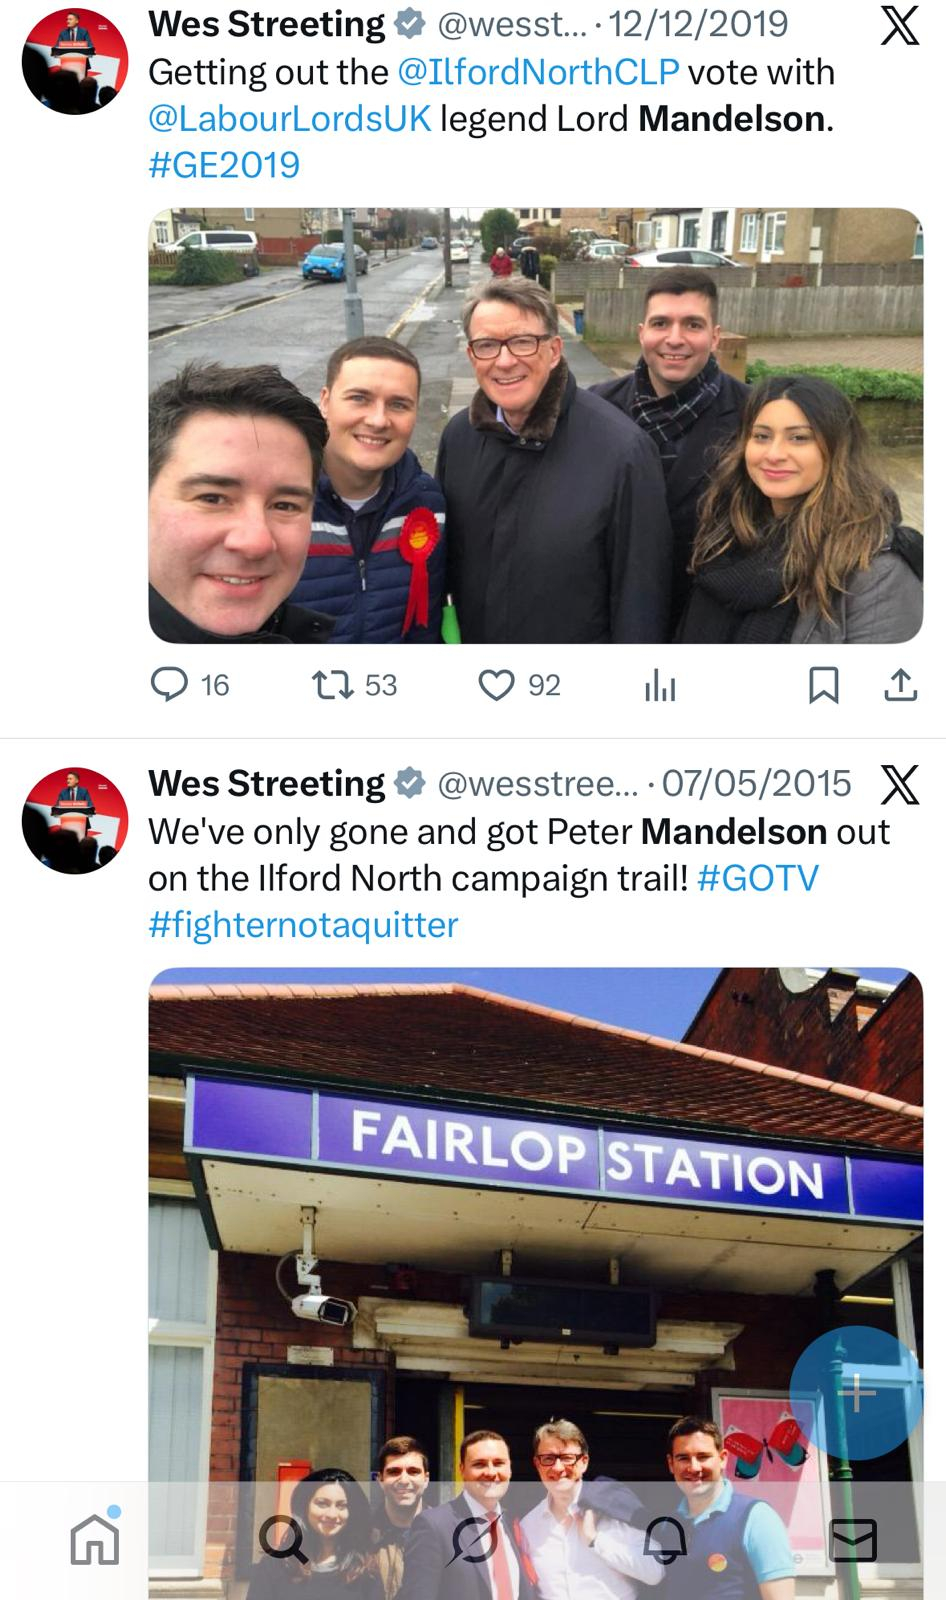Share the GE2019 tweet
This screenshot has height=1600, width=946.
900,686
